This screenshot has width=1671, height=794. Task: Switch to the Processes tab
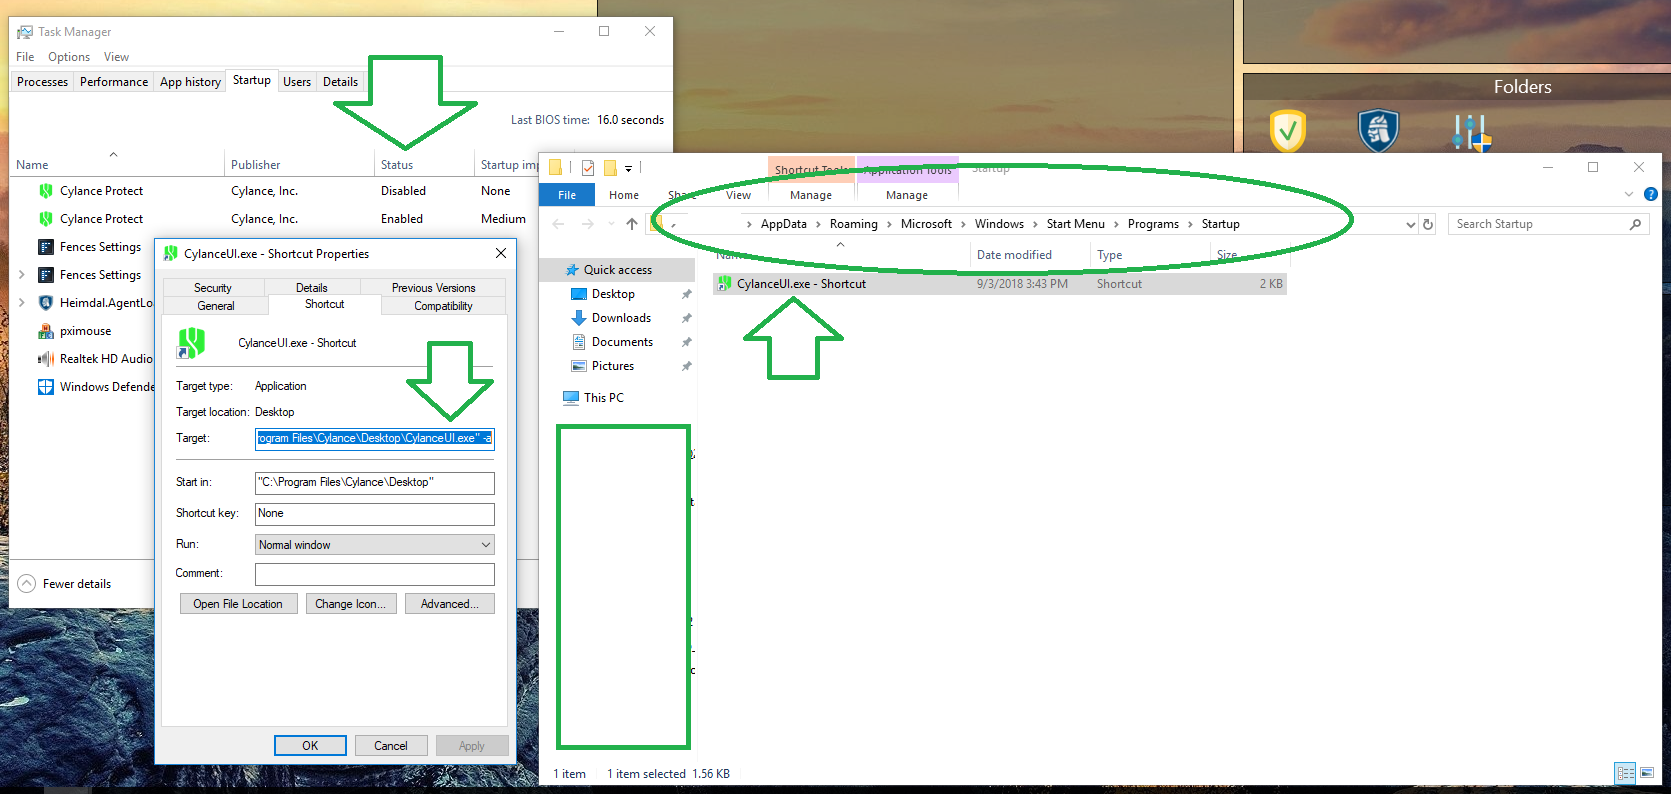[42, 82]
